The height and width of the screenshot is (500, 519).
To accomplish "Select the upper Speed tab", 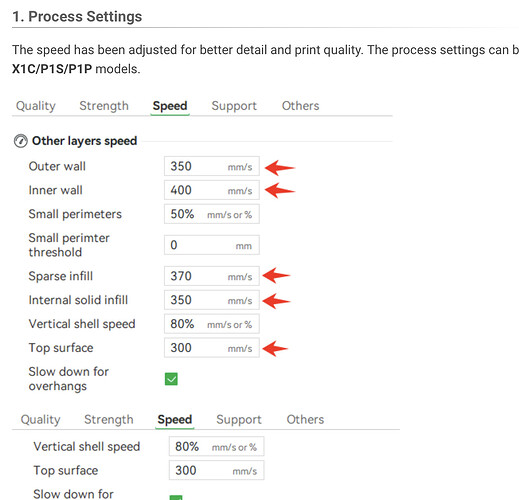I will [x=170, y=106].
